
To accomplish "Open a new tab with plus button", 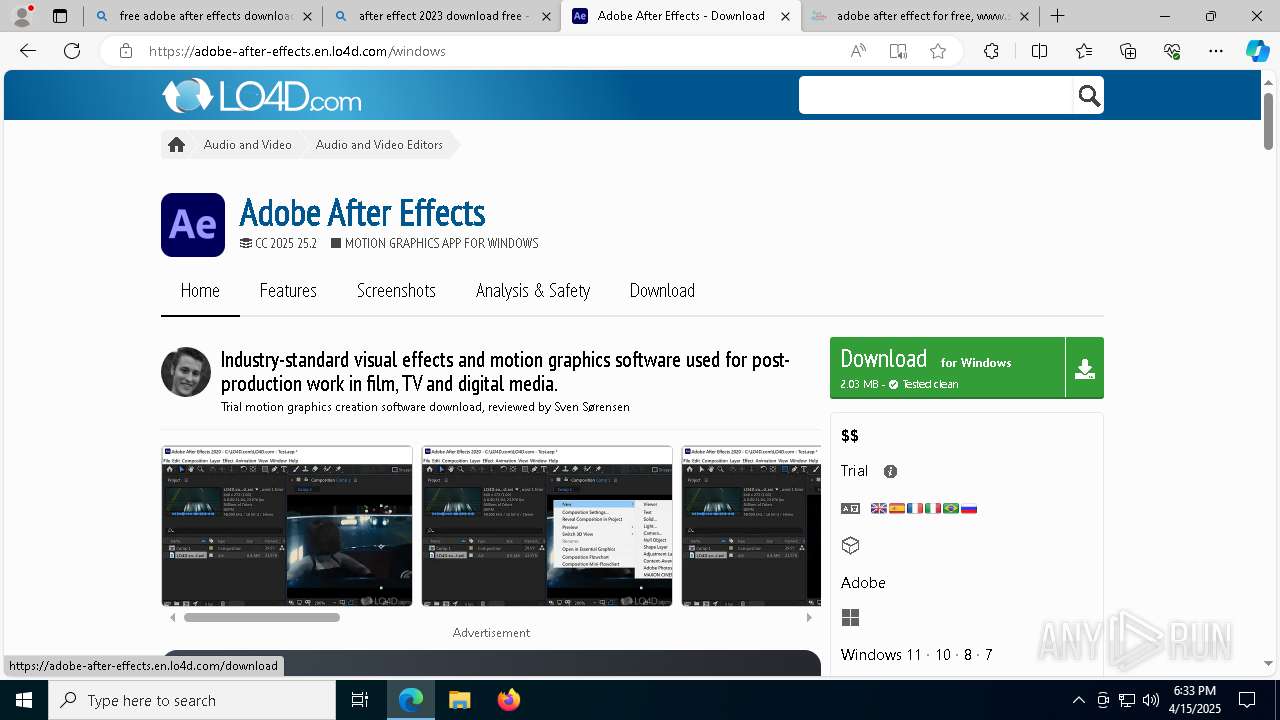I will tap(1058, 16).
